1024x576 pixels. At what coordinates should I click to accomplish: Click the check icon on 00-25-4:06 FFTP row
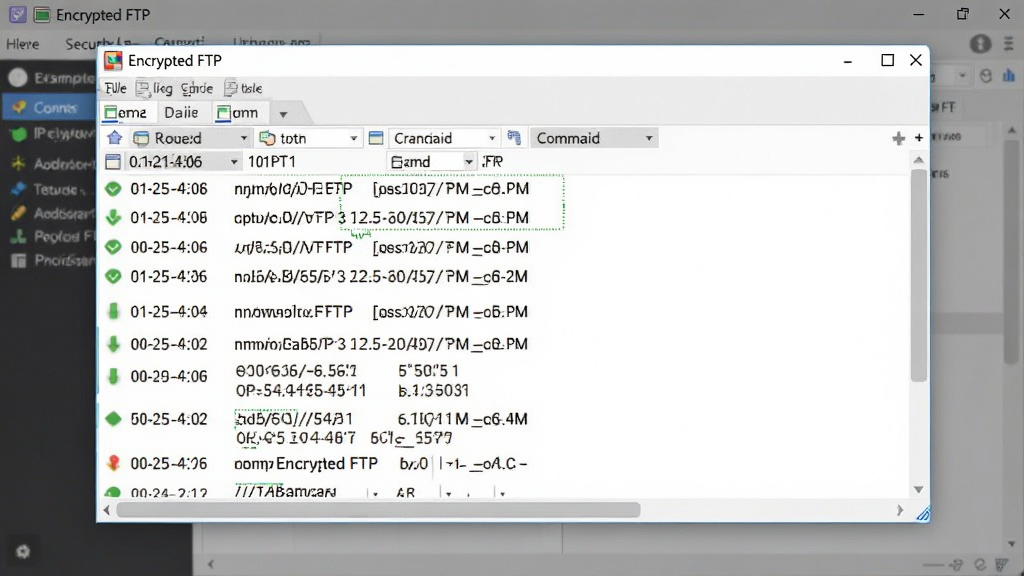pyautogui.click(x=113, y=248)
